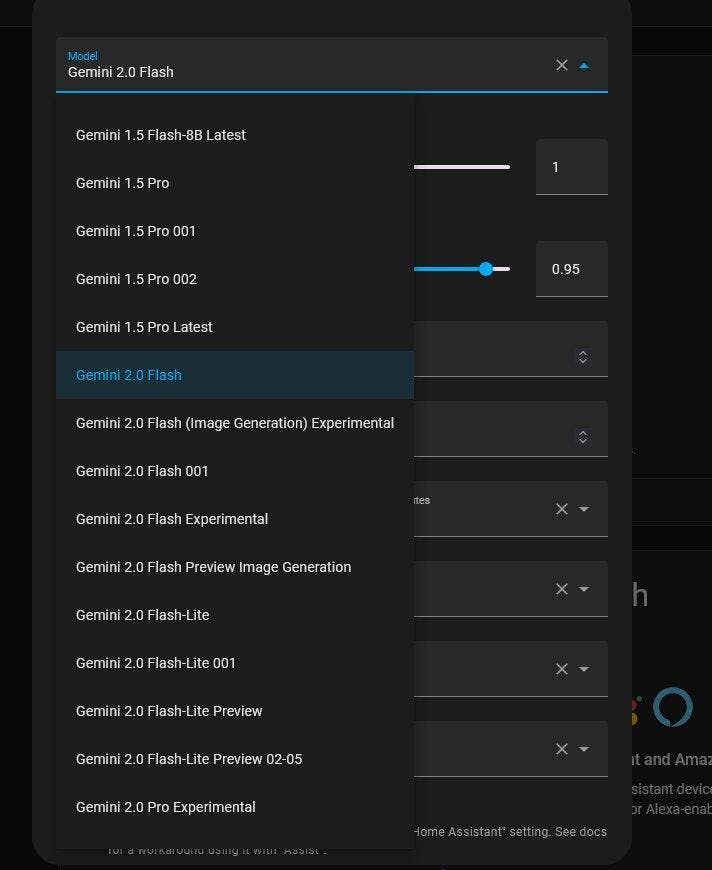Pick Gemini 1.5 Pro 002
This screenshot has height=870, width=712.
137,279
